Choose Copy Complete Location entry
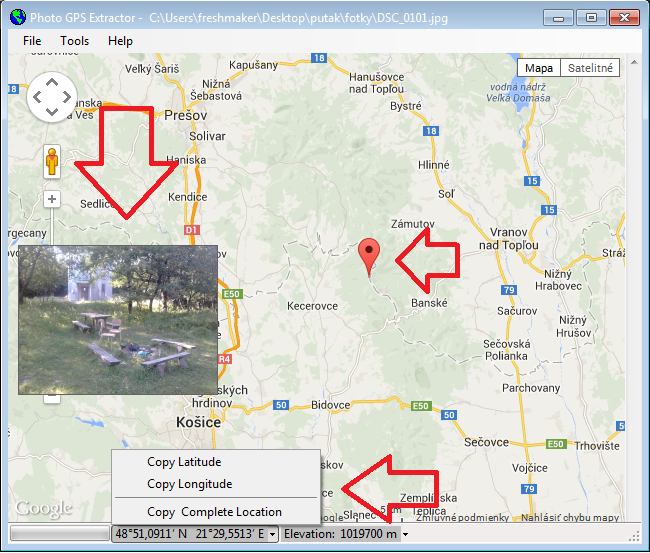This screenshot has height=553, width=650. pos(216,512)
